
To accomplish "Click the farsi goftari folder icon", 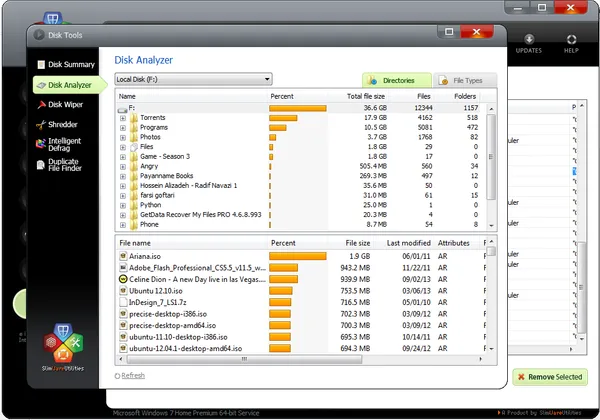I will click(x=134, y=195).
